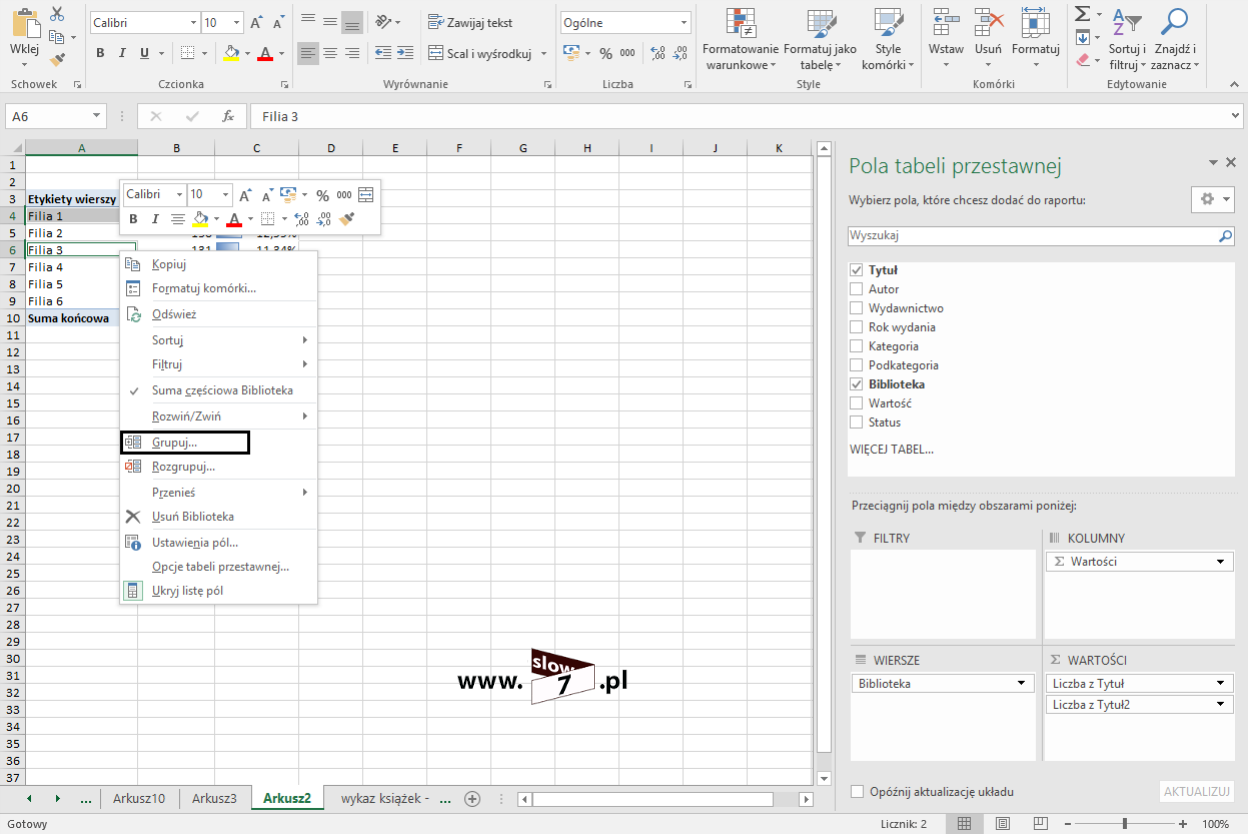Screen dimensions: 1248x834
Task: Click the Wklej paste icon
Action: click(x=25, y=23)
